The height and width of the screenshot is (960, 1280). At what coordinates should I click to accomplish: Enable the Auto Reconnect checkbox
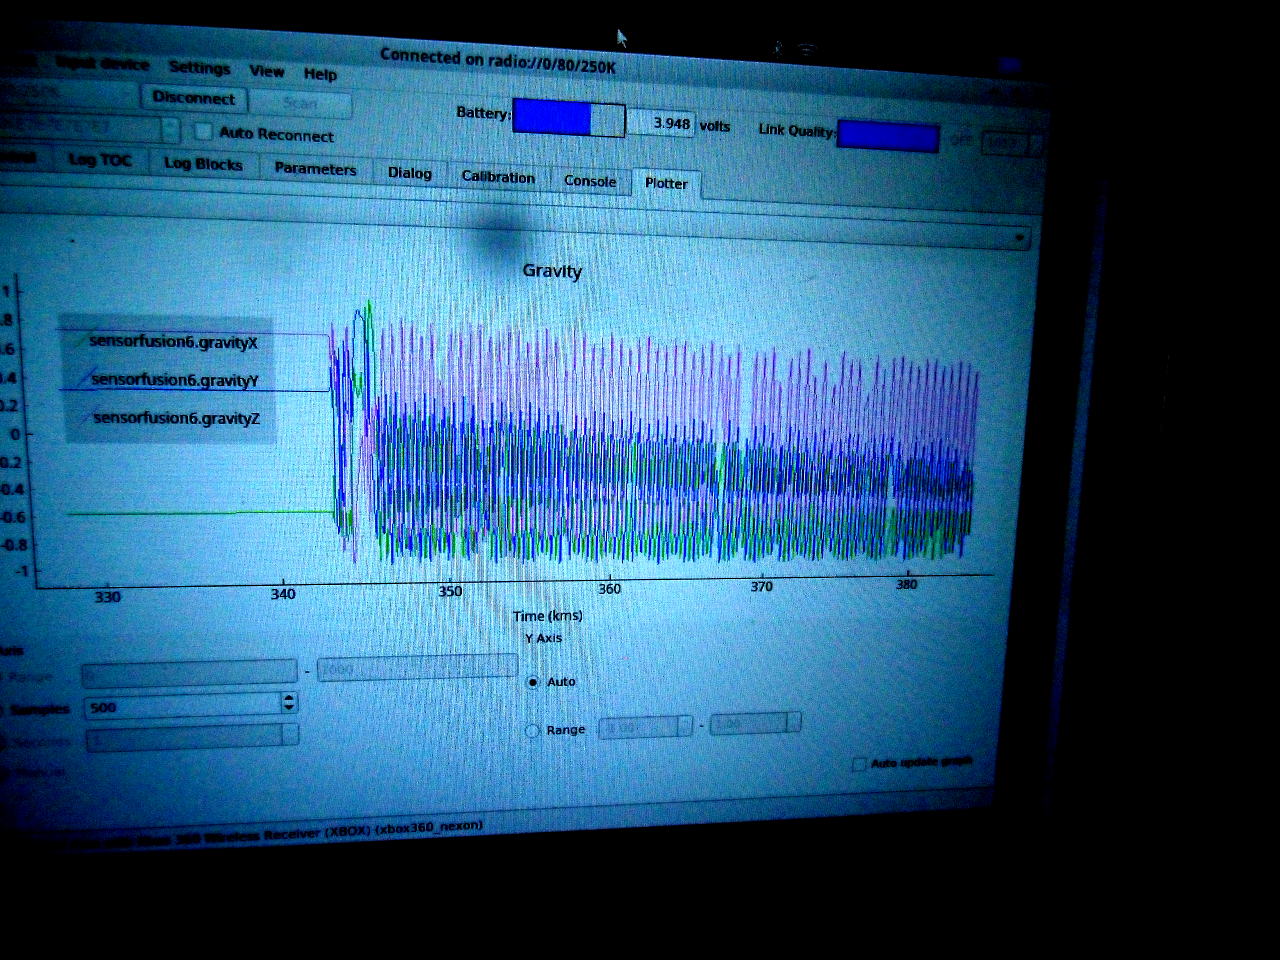click(x=204, y=131)
